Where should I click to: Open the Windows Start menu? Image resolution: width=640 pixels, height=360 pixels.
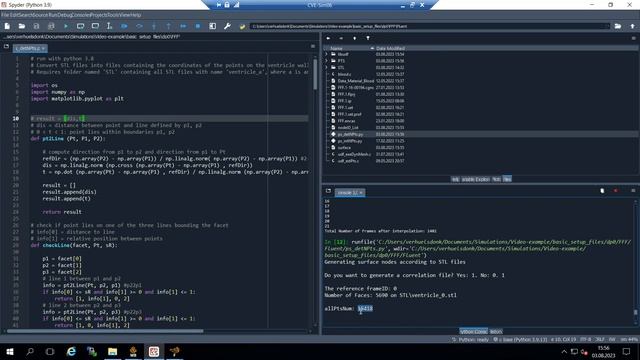coord(10,351)
